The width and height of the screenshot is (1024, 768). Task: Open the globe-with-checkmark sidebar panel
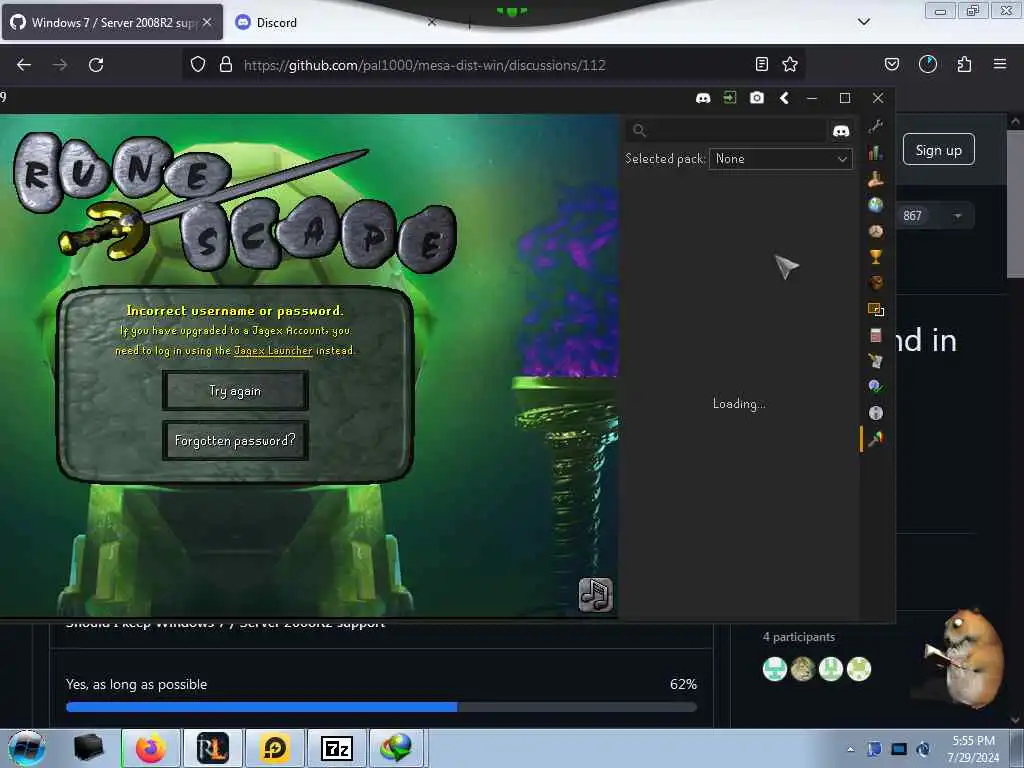pos(876,387)
